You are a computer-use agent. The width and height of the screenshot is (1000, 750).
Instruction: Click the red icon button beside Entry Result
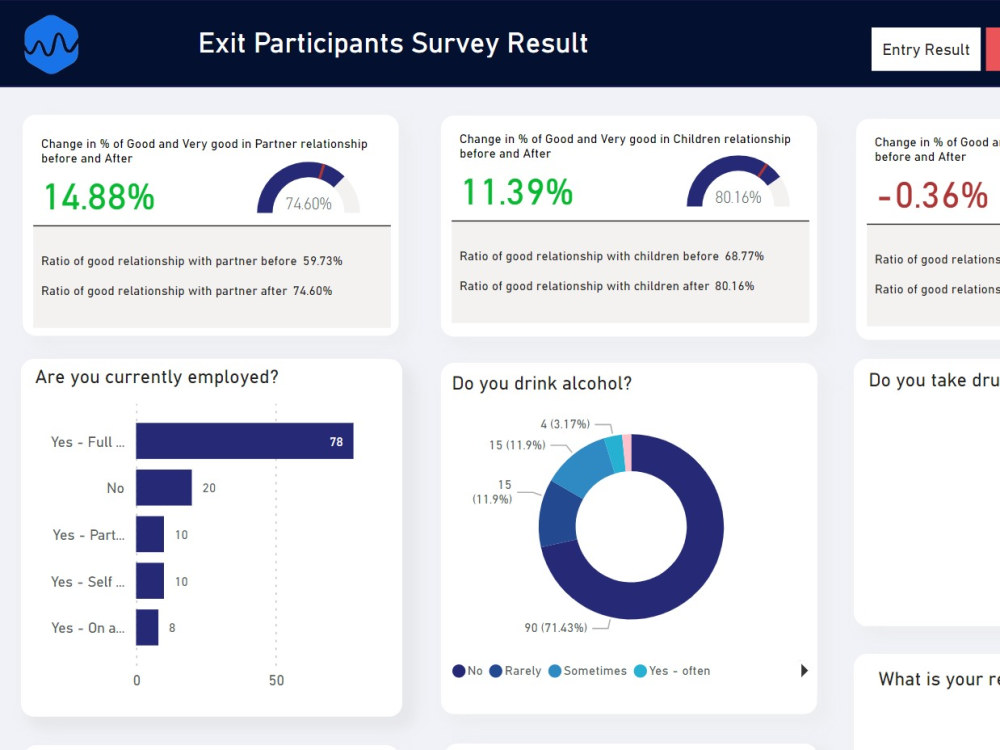(995, 49)
